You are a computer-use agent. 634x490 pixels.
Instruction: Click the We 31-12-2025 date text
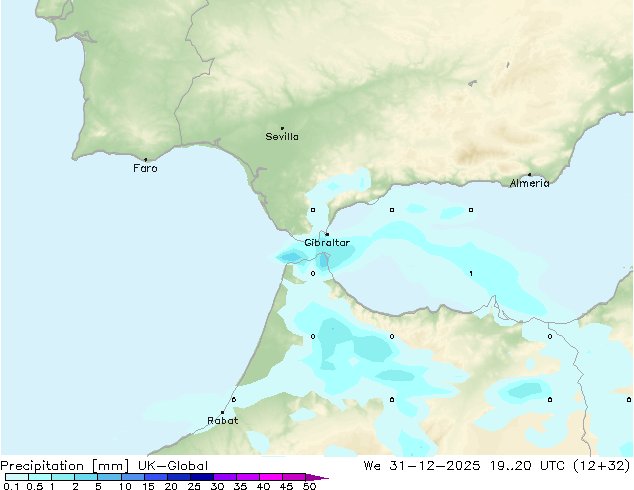click(x=422, y=466)
